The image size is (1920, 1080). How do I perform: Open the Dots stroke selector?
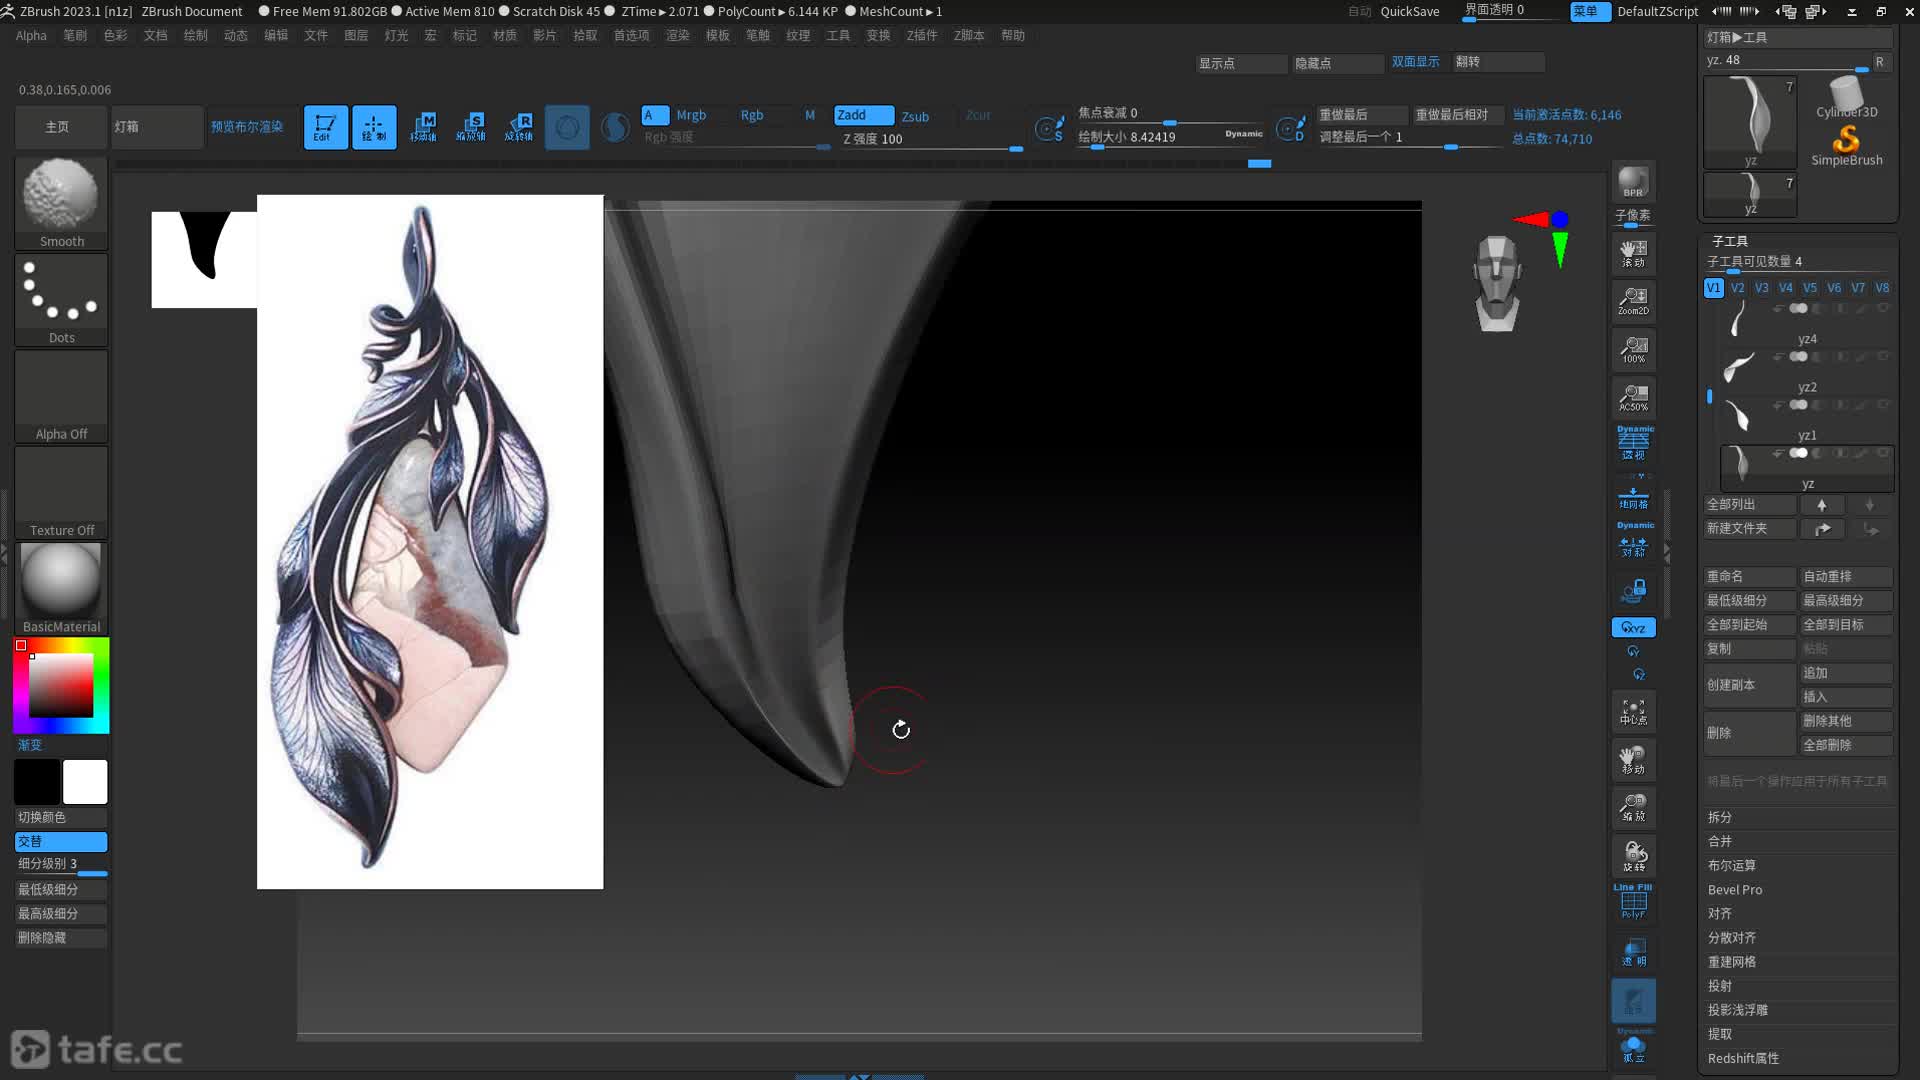coord(61,299)
